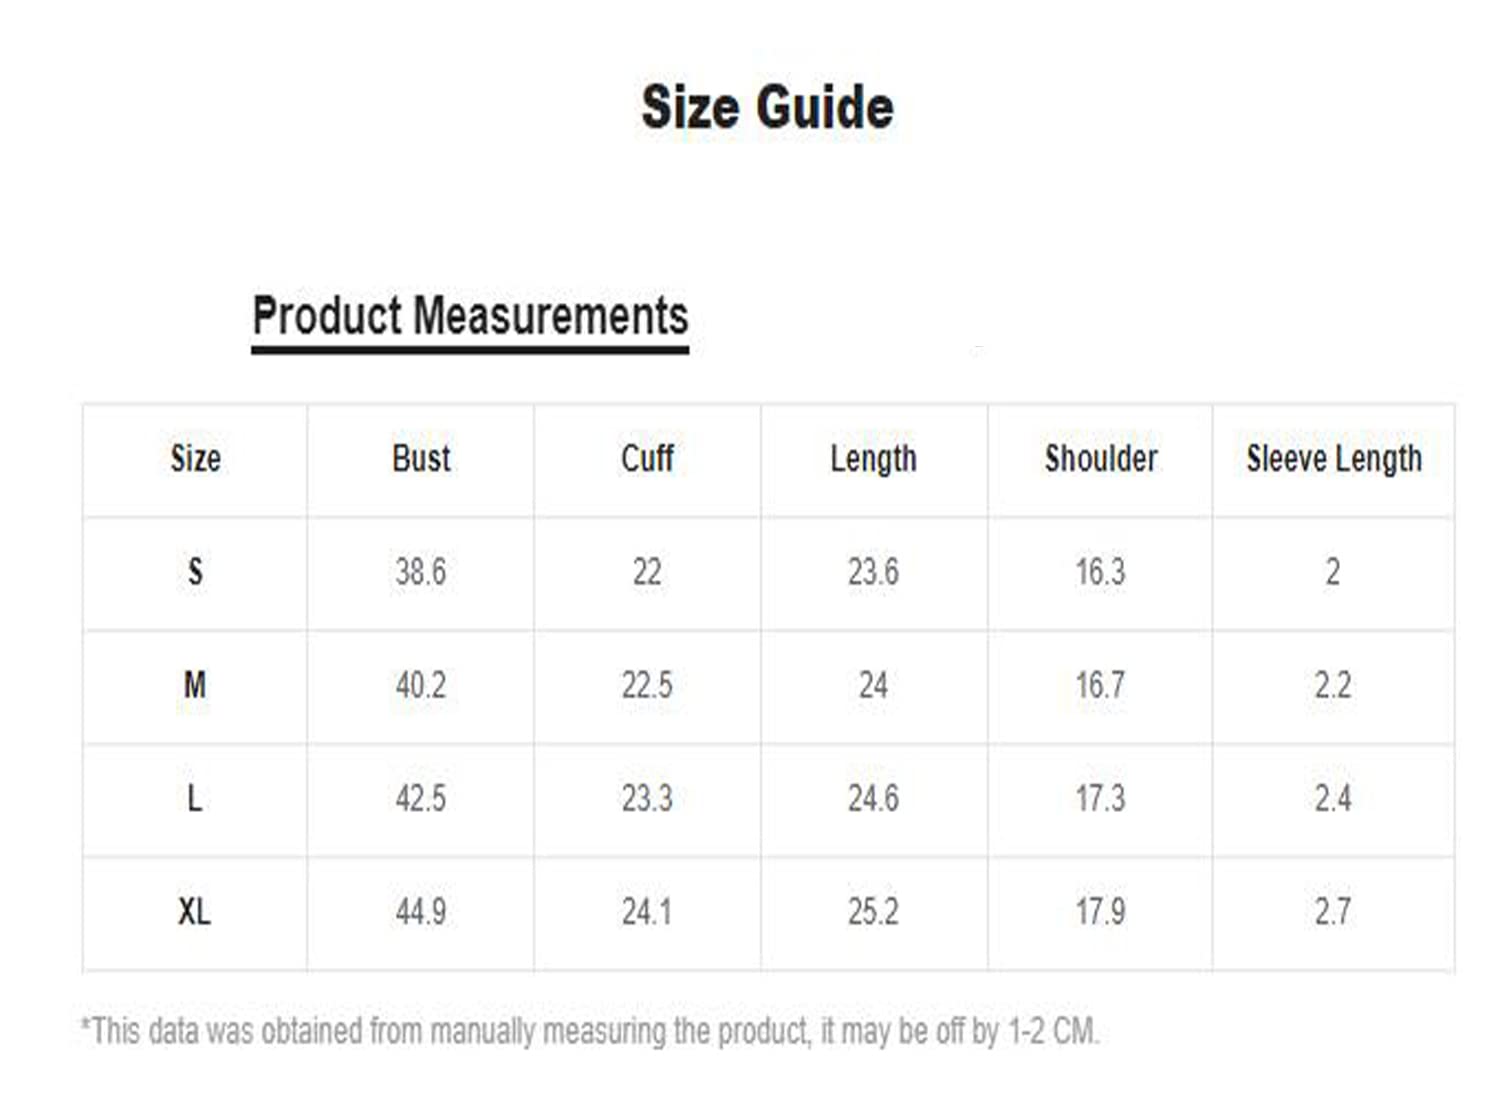The width and height of the screenshot is (1500, 1100).
Task: Select the Product Measurements heading
Action: pos(470,316)
